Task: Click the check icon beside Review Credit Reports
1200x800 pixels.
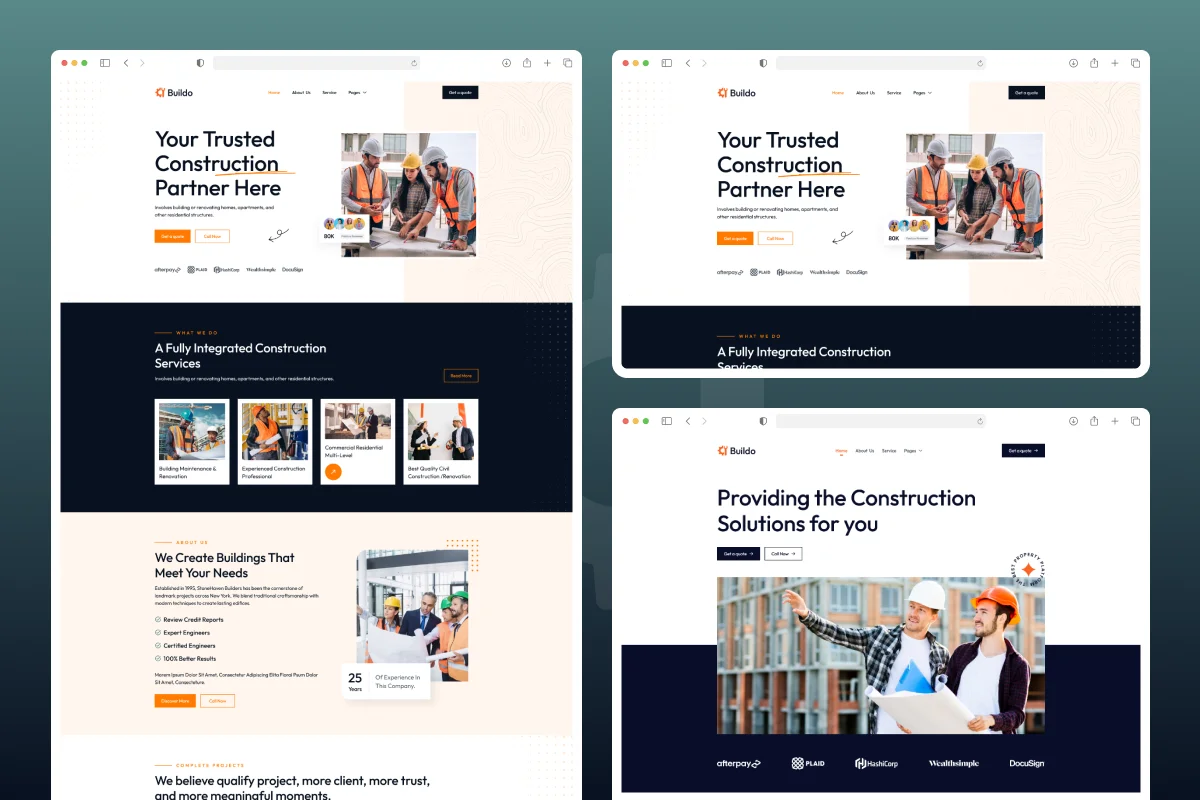Action: pyautogui.click(x=158, y=620)
